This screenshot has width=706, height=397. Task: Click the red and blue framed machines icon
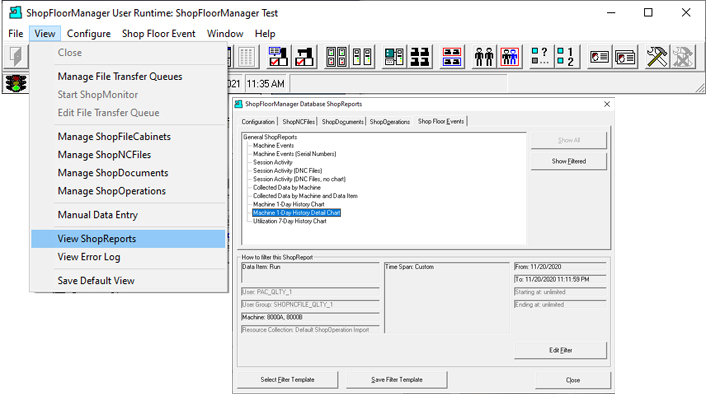point(452,57)
